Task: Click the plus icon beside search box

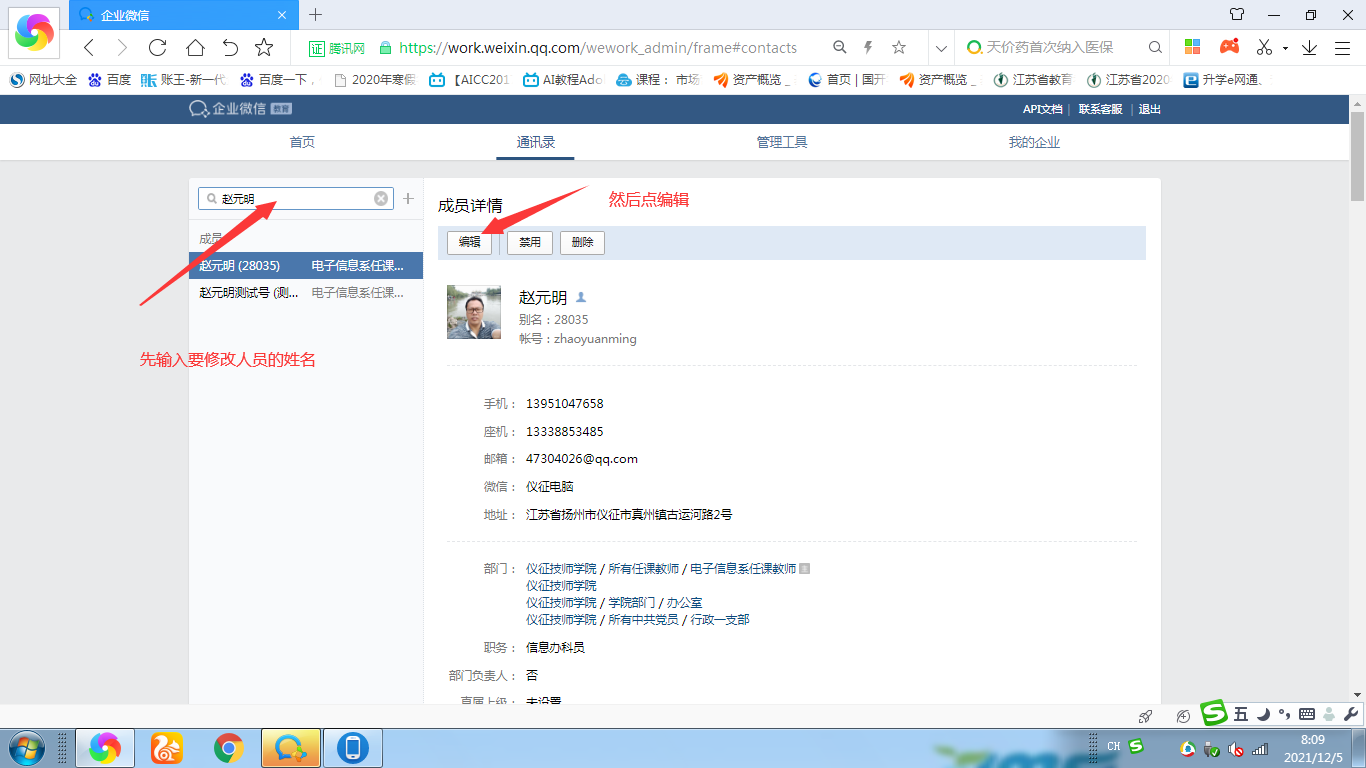Action: [408, 199]
